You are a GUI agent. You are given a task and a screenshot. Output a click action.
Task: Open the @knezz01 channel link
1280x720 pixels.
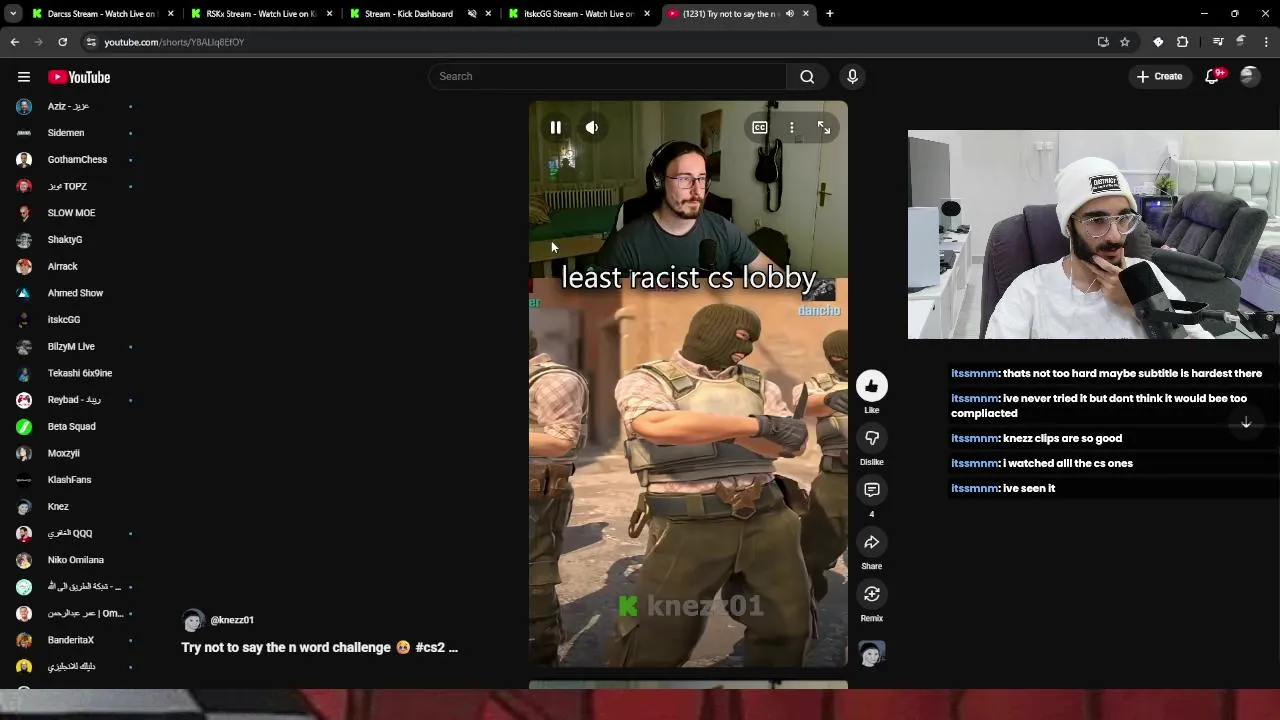coord(232,620)
